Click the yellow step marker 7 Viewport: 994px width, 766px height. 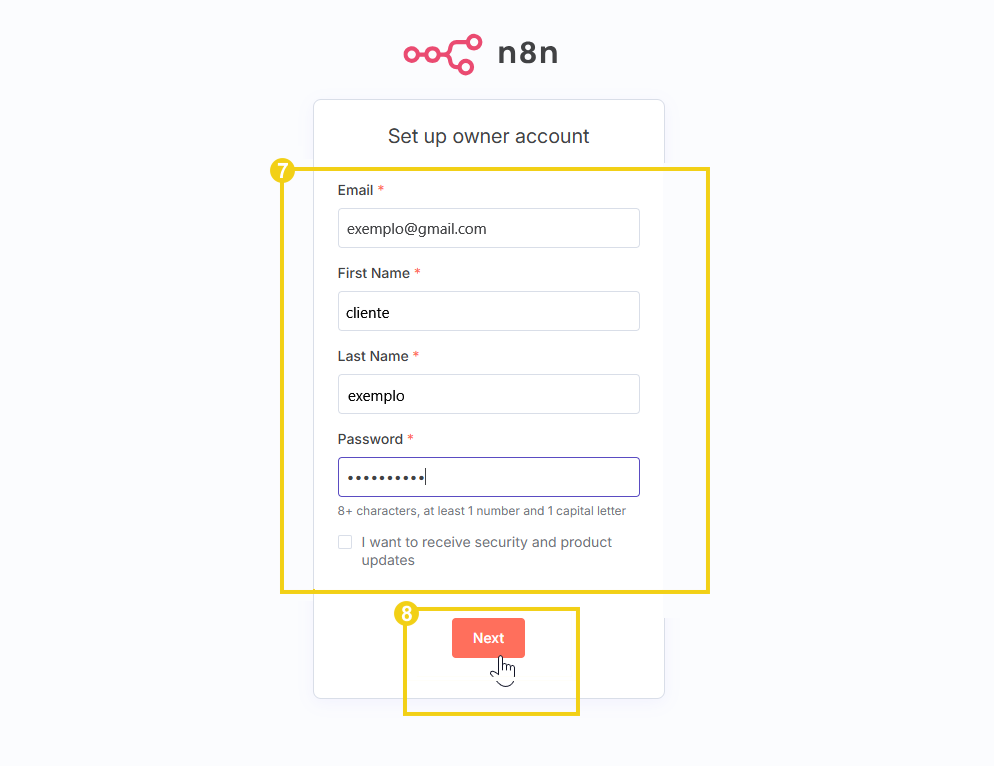click(x=283, y=171)
